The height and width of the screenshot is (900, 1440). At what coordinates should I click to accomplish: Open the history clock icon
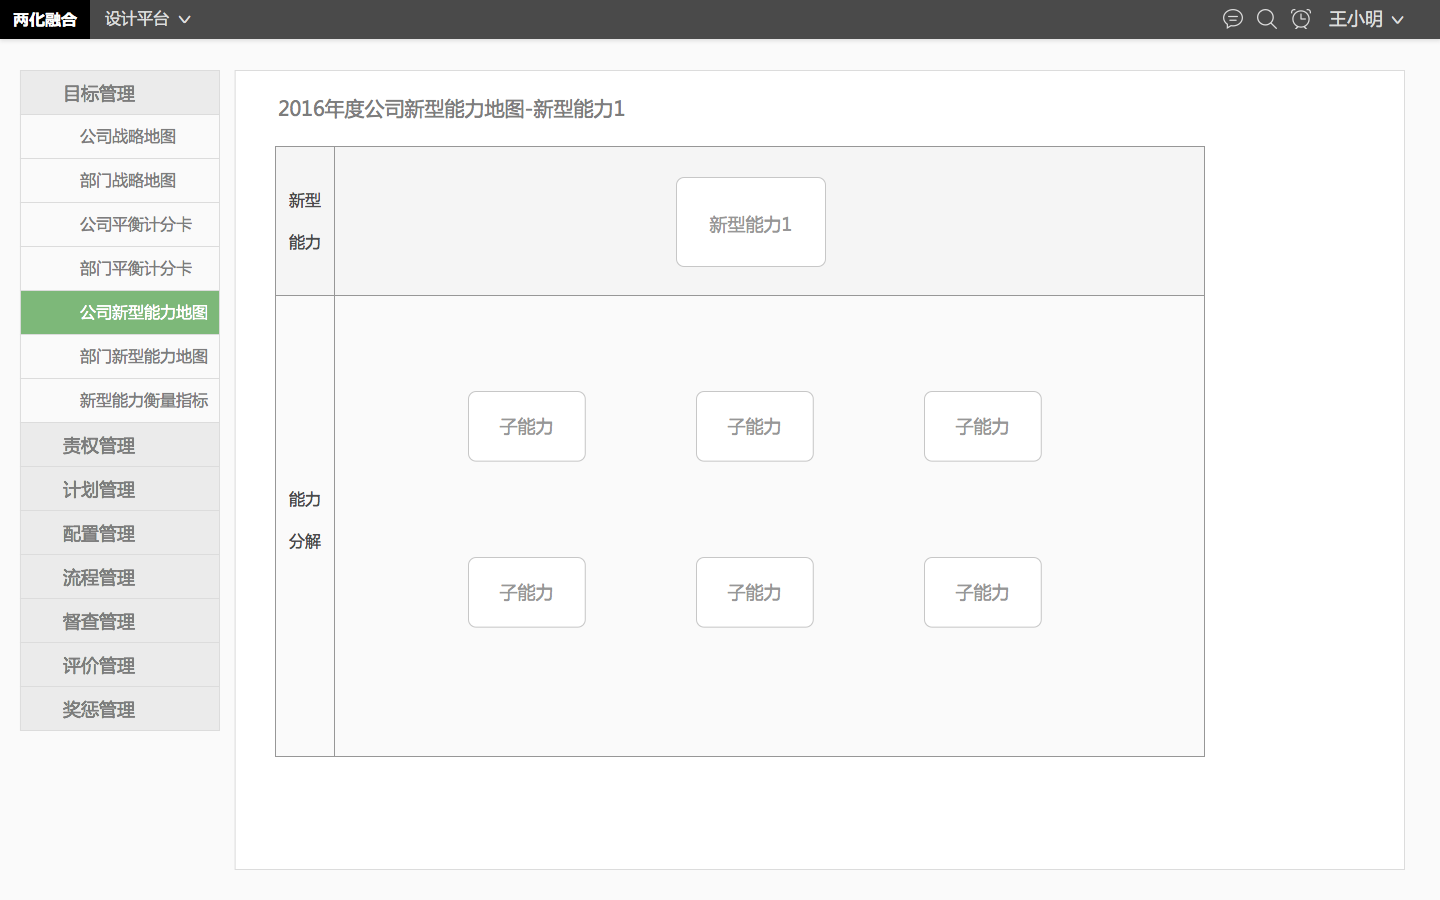coord(1301,19)
